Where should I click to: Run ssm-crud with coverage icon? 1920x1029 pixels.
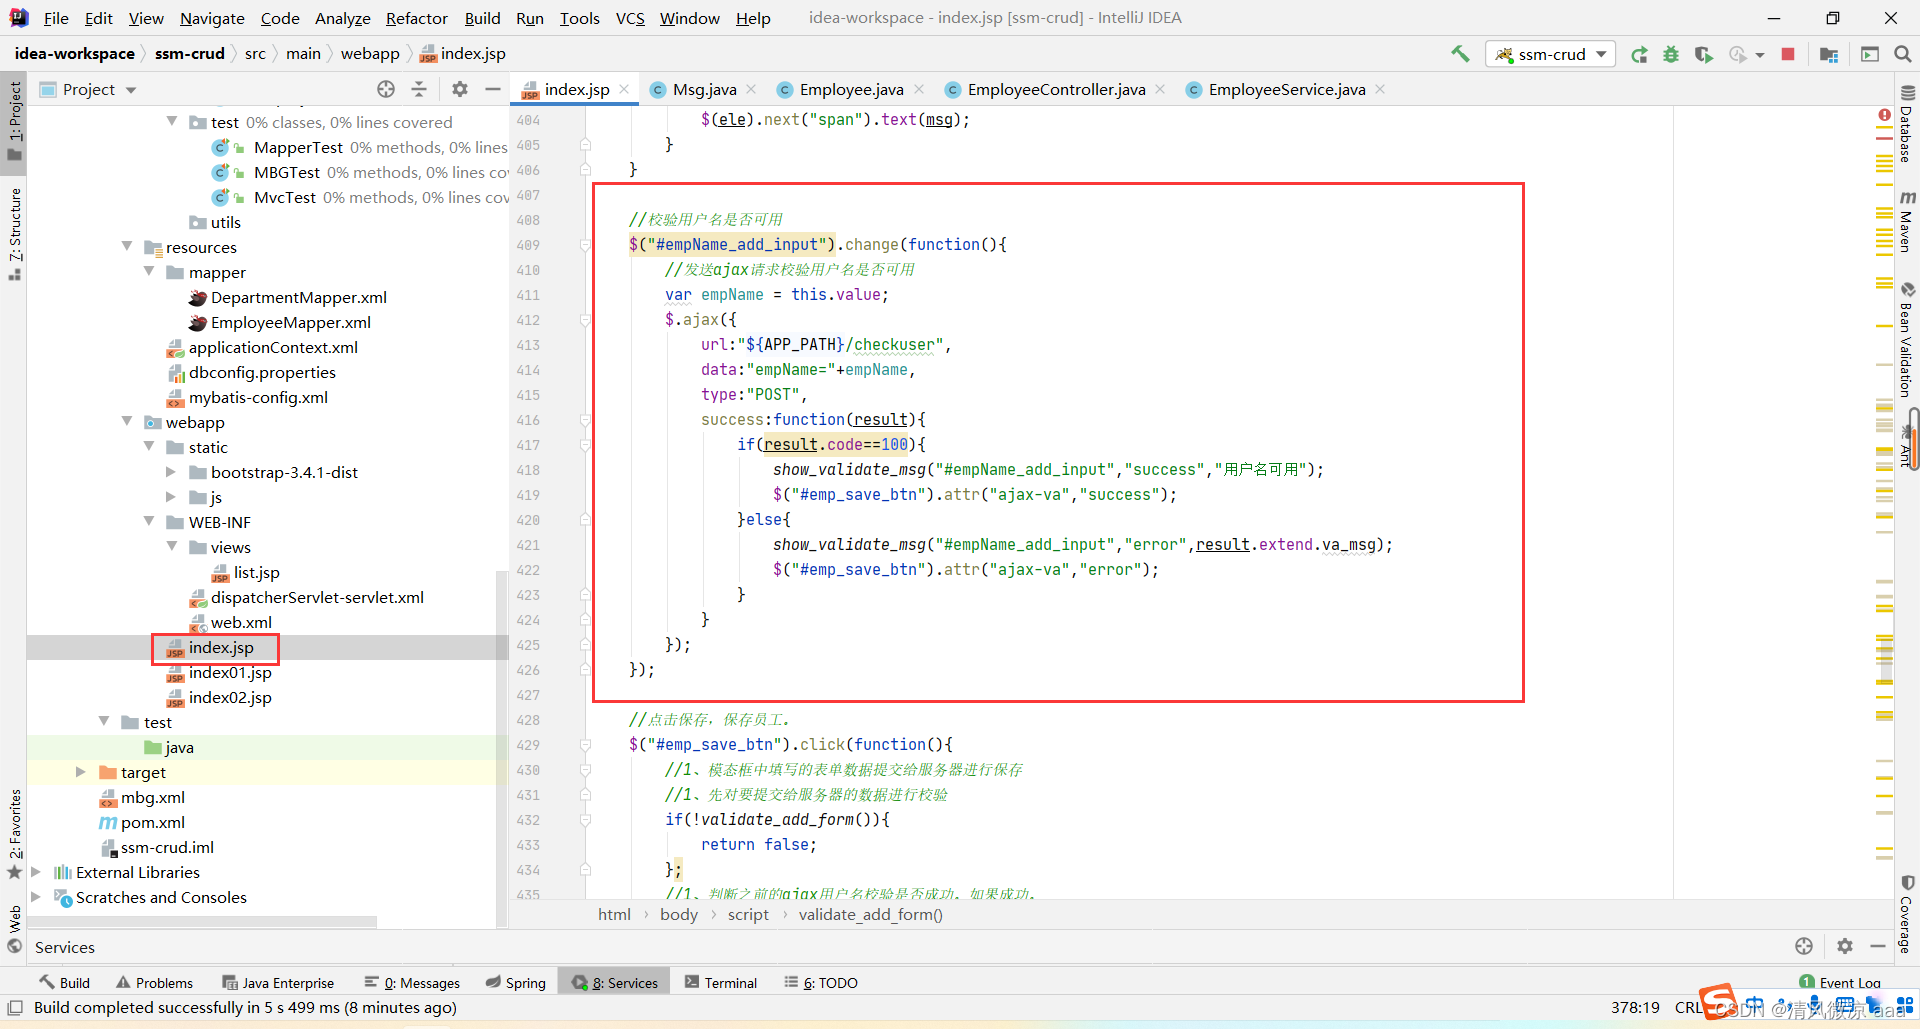1704,54
